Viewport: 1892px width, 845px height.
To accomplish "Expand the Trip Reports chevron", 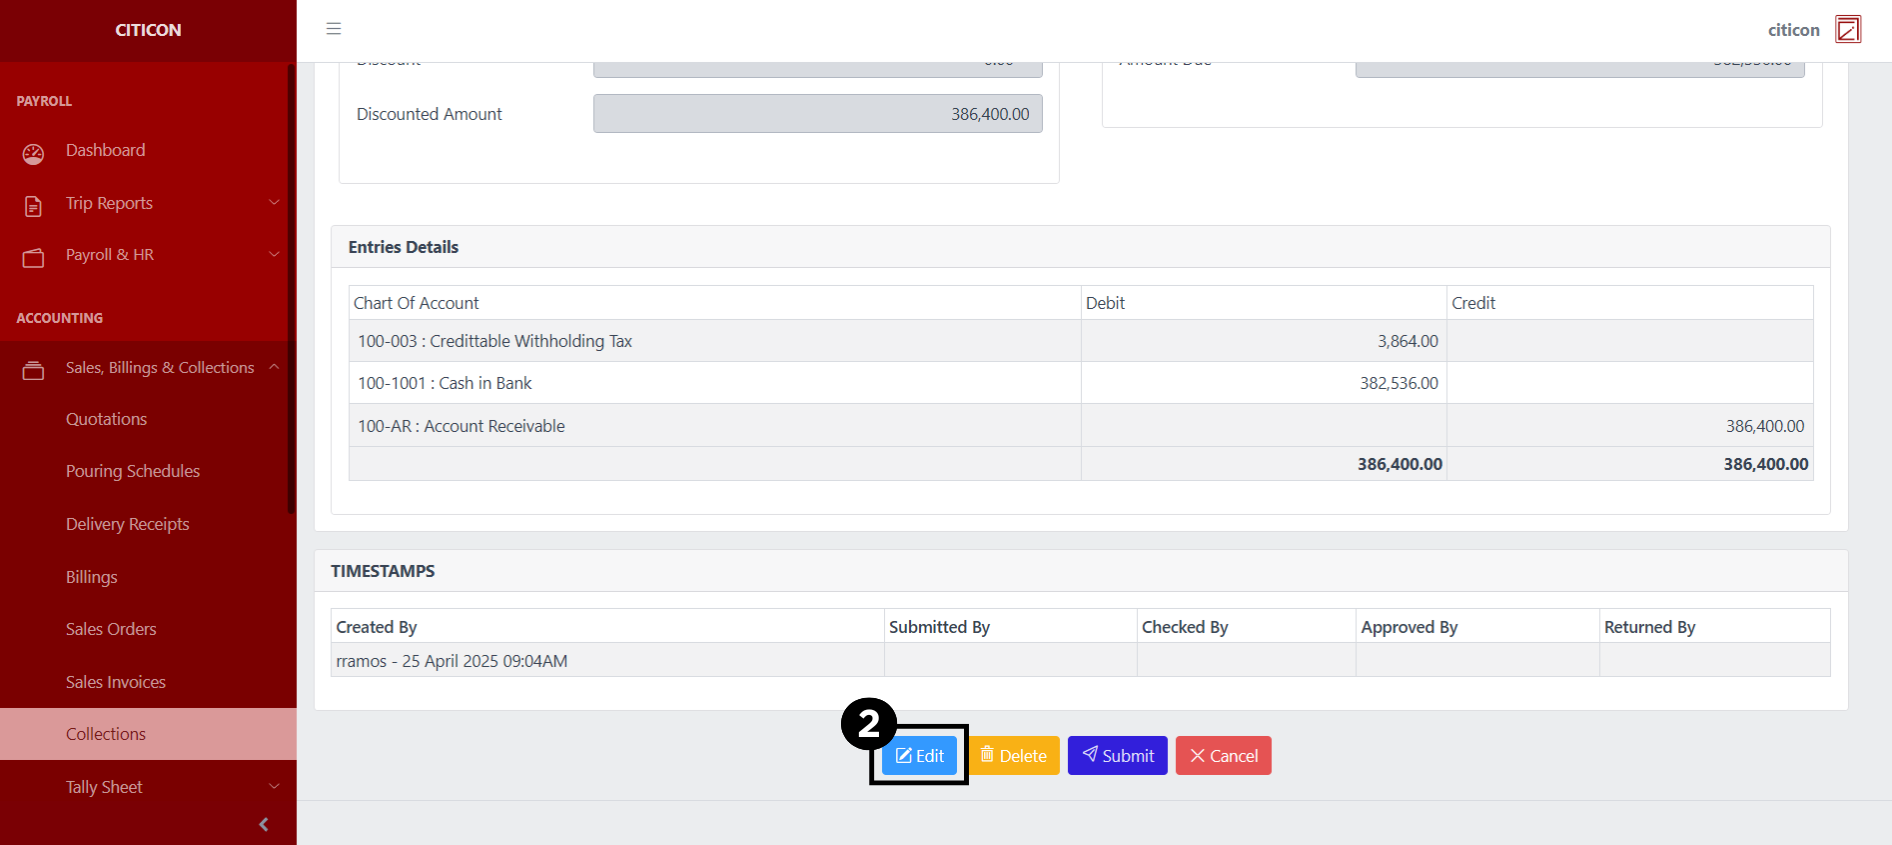I will coord(274,203).
